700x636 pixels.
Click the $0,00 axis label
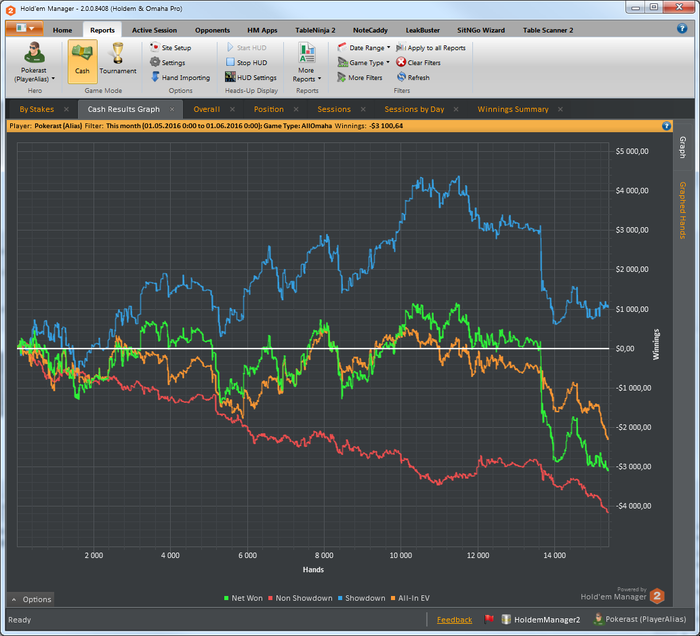625,349
